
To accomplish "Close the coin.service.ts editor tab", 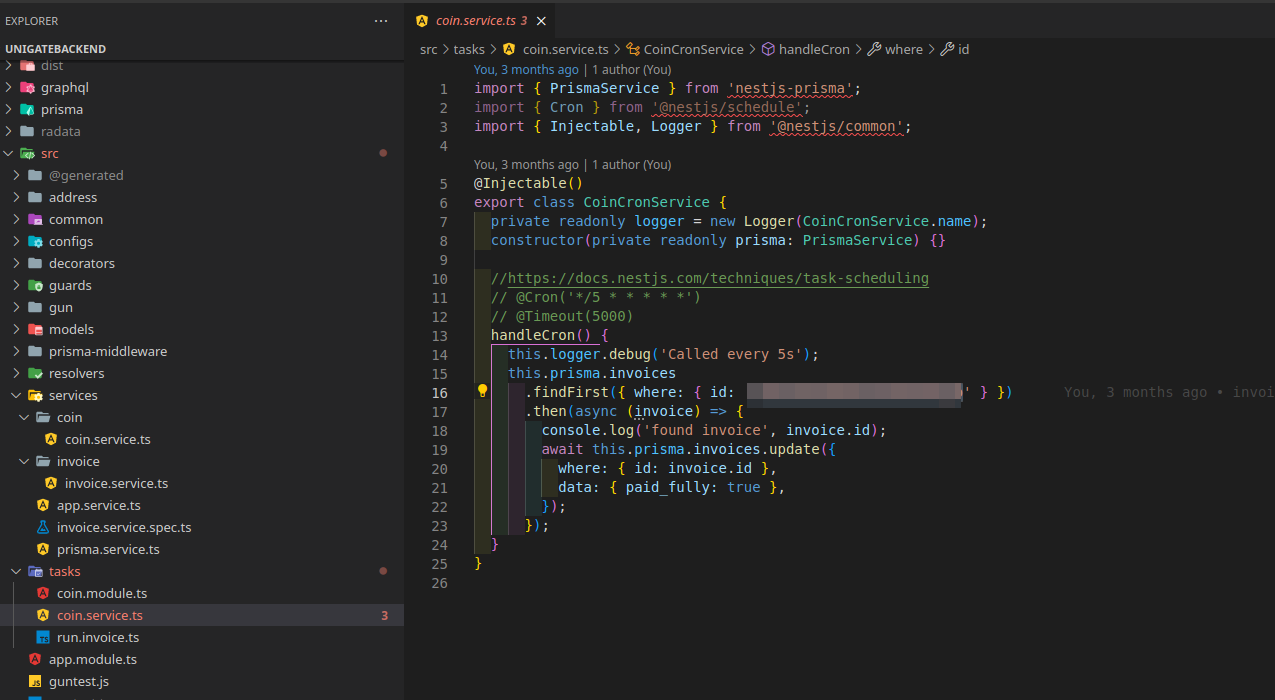I will click(x=541, y=21).
